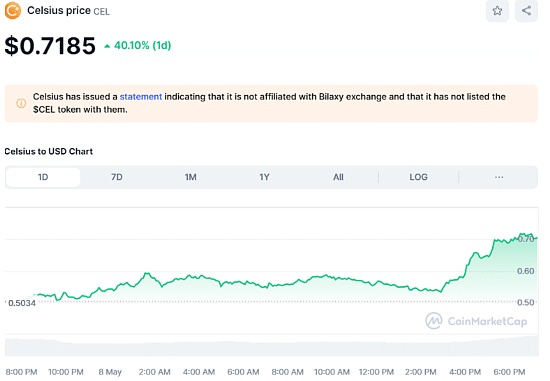Click the 6:00 PM time axis label

(x=509, y=372)
